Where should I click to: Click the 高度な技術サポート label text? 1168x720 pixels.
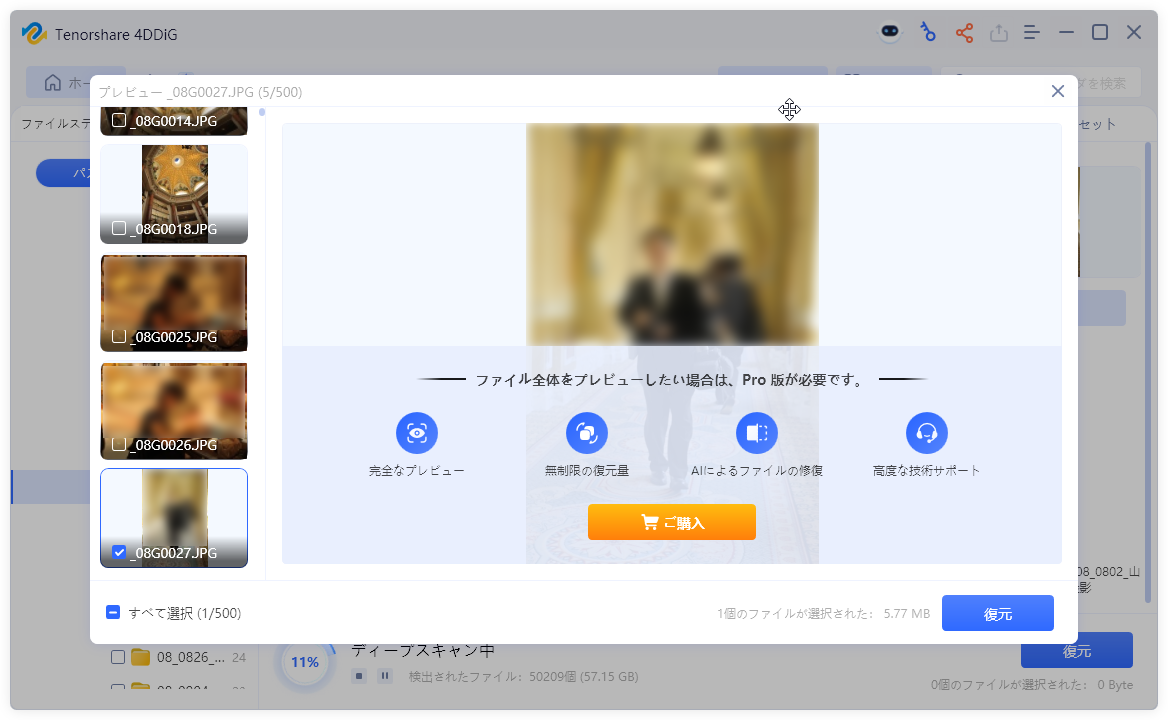point(927,471)
